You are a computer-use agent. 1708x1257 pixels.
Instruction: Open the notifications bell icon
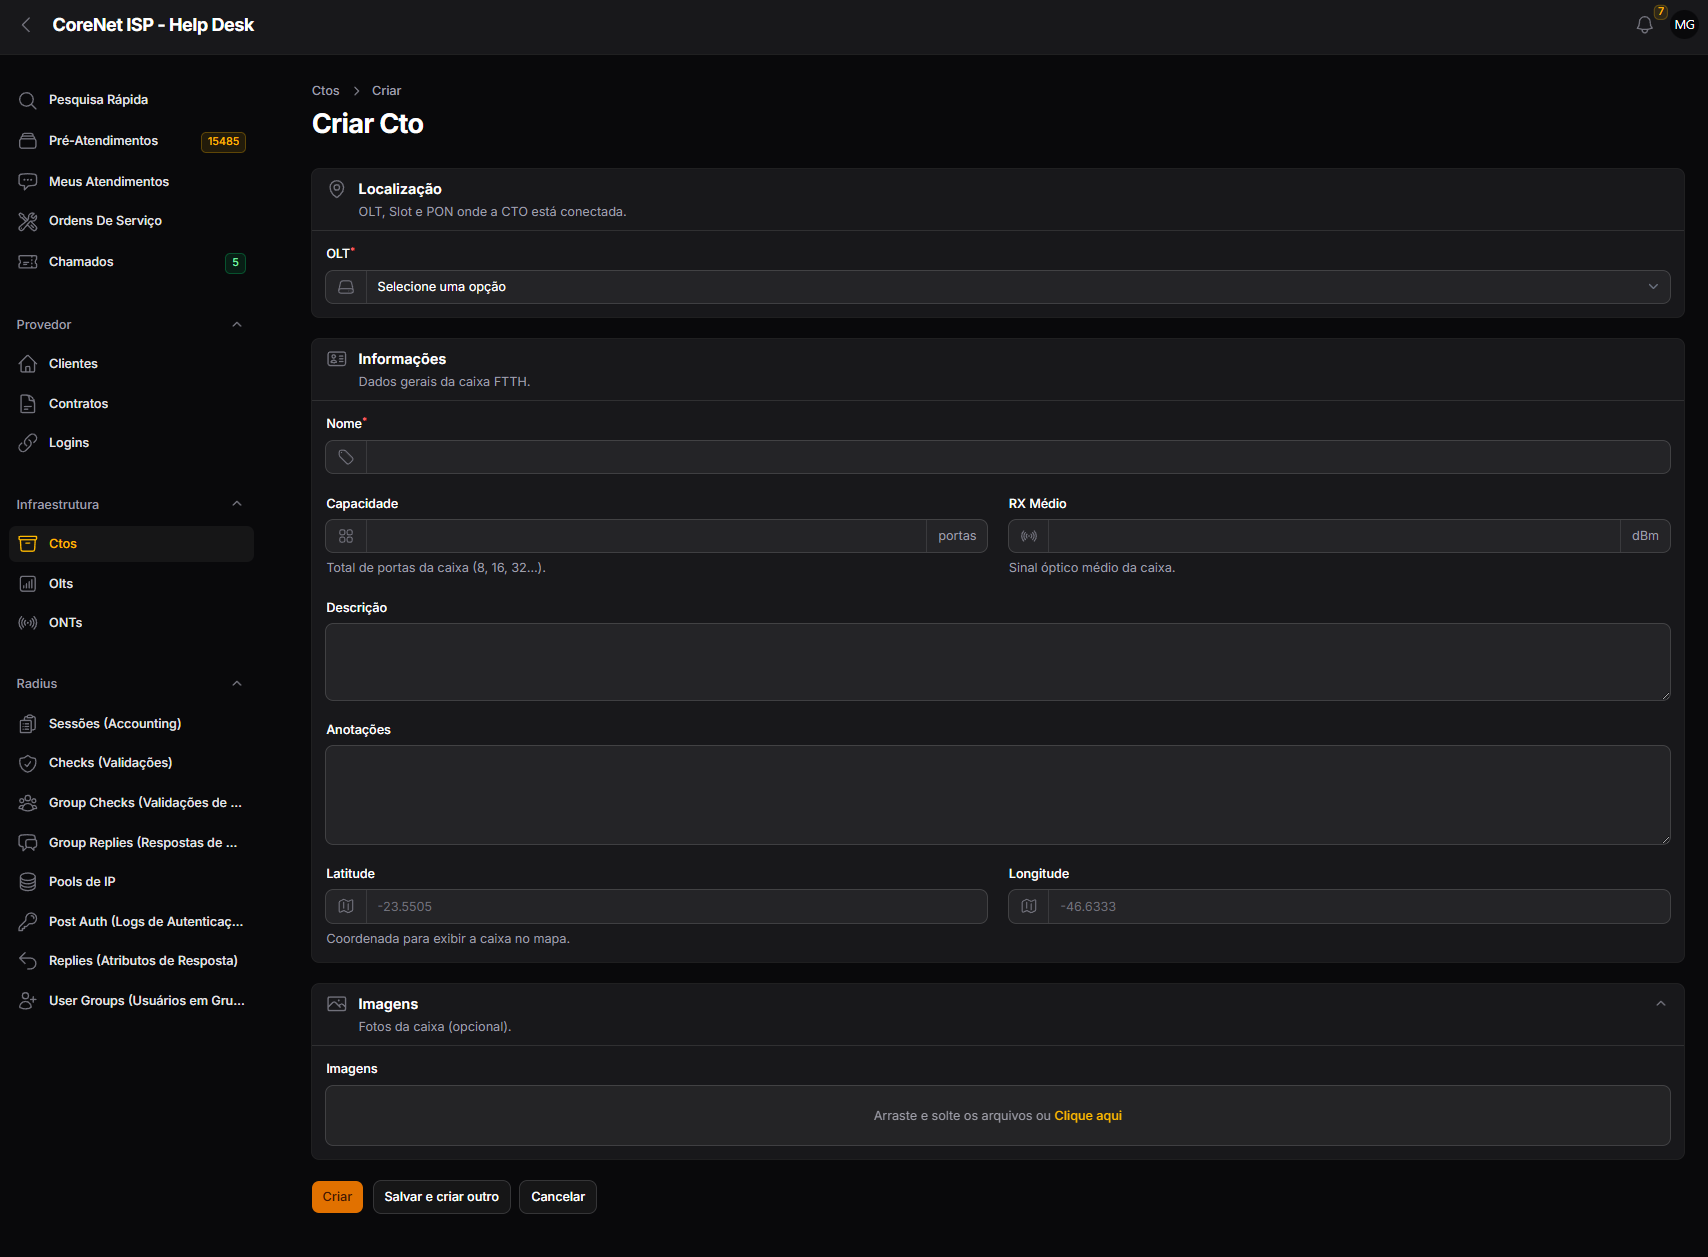pyautogui.click(x=1644, y=25)
